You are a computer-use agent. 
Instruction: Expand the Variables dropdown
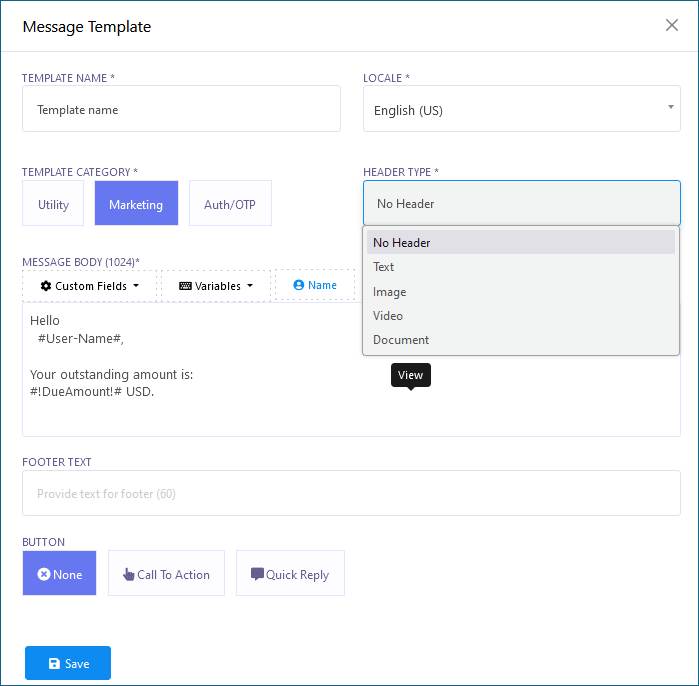[216, 286]
